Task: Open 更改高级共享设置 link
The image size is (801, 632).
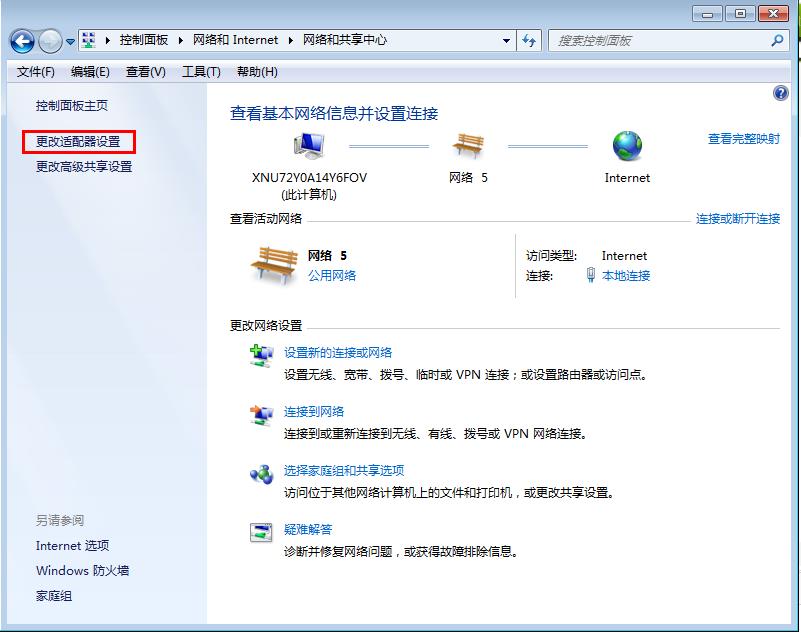Action: [84, 167]
